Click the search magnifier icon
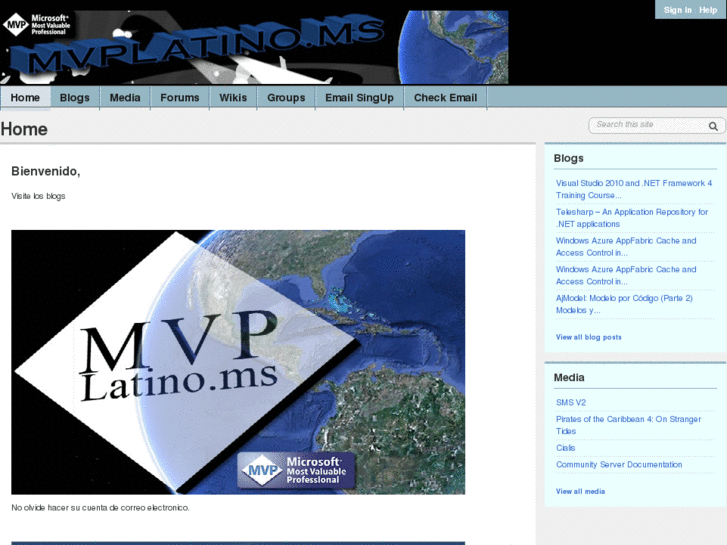Screen dimensions: 727x545 [713, 126]
